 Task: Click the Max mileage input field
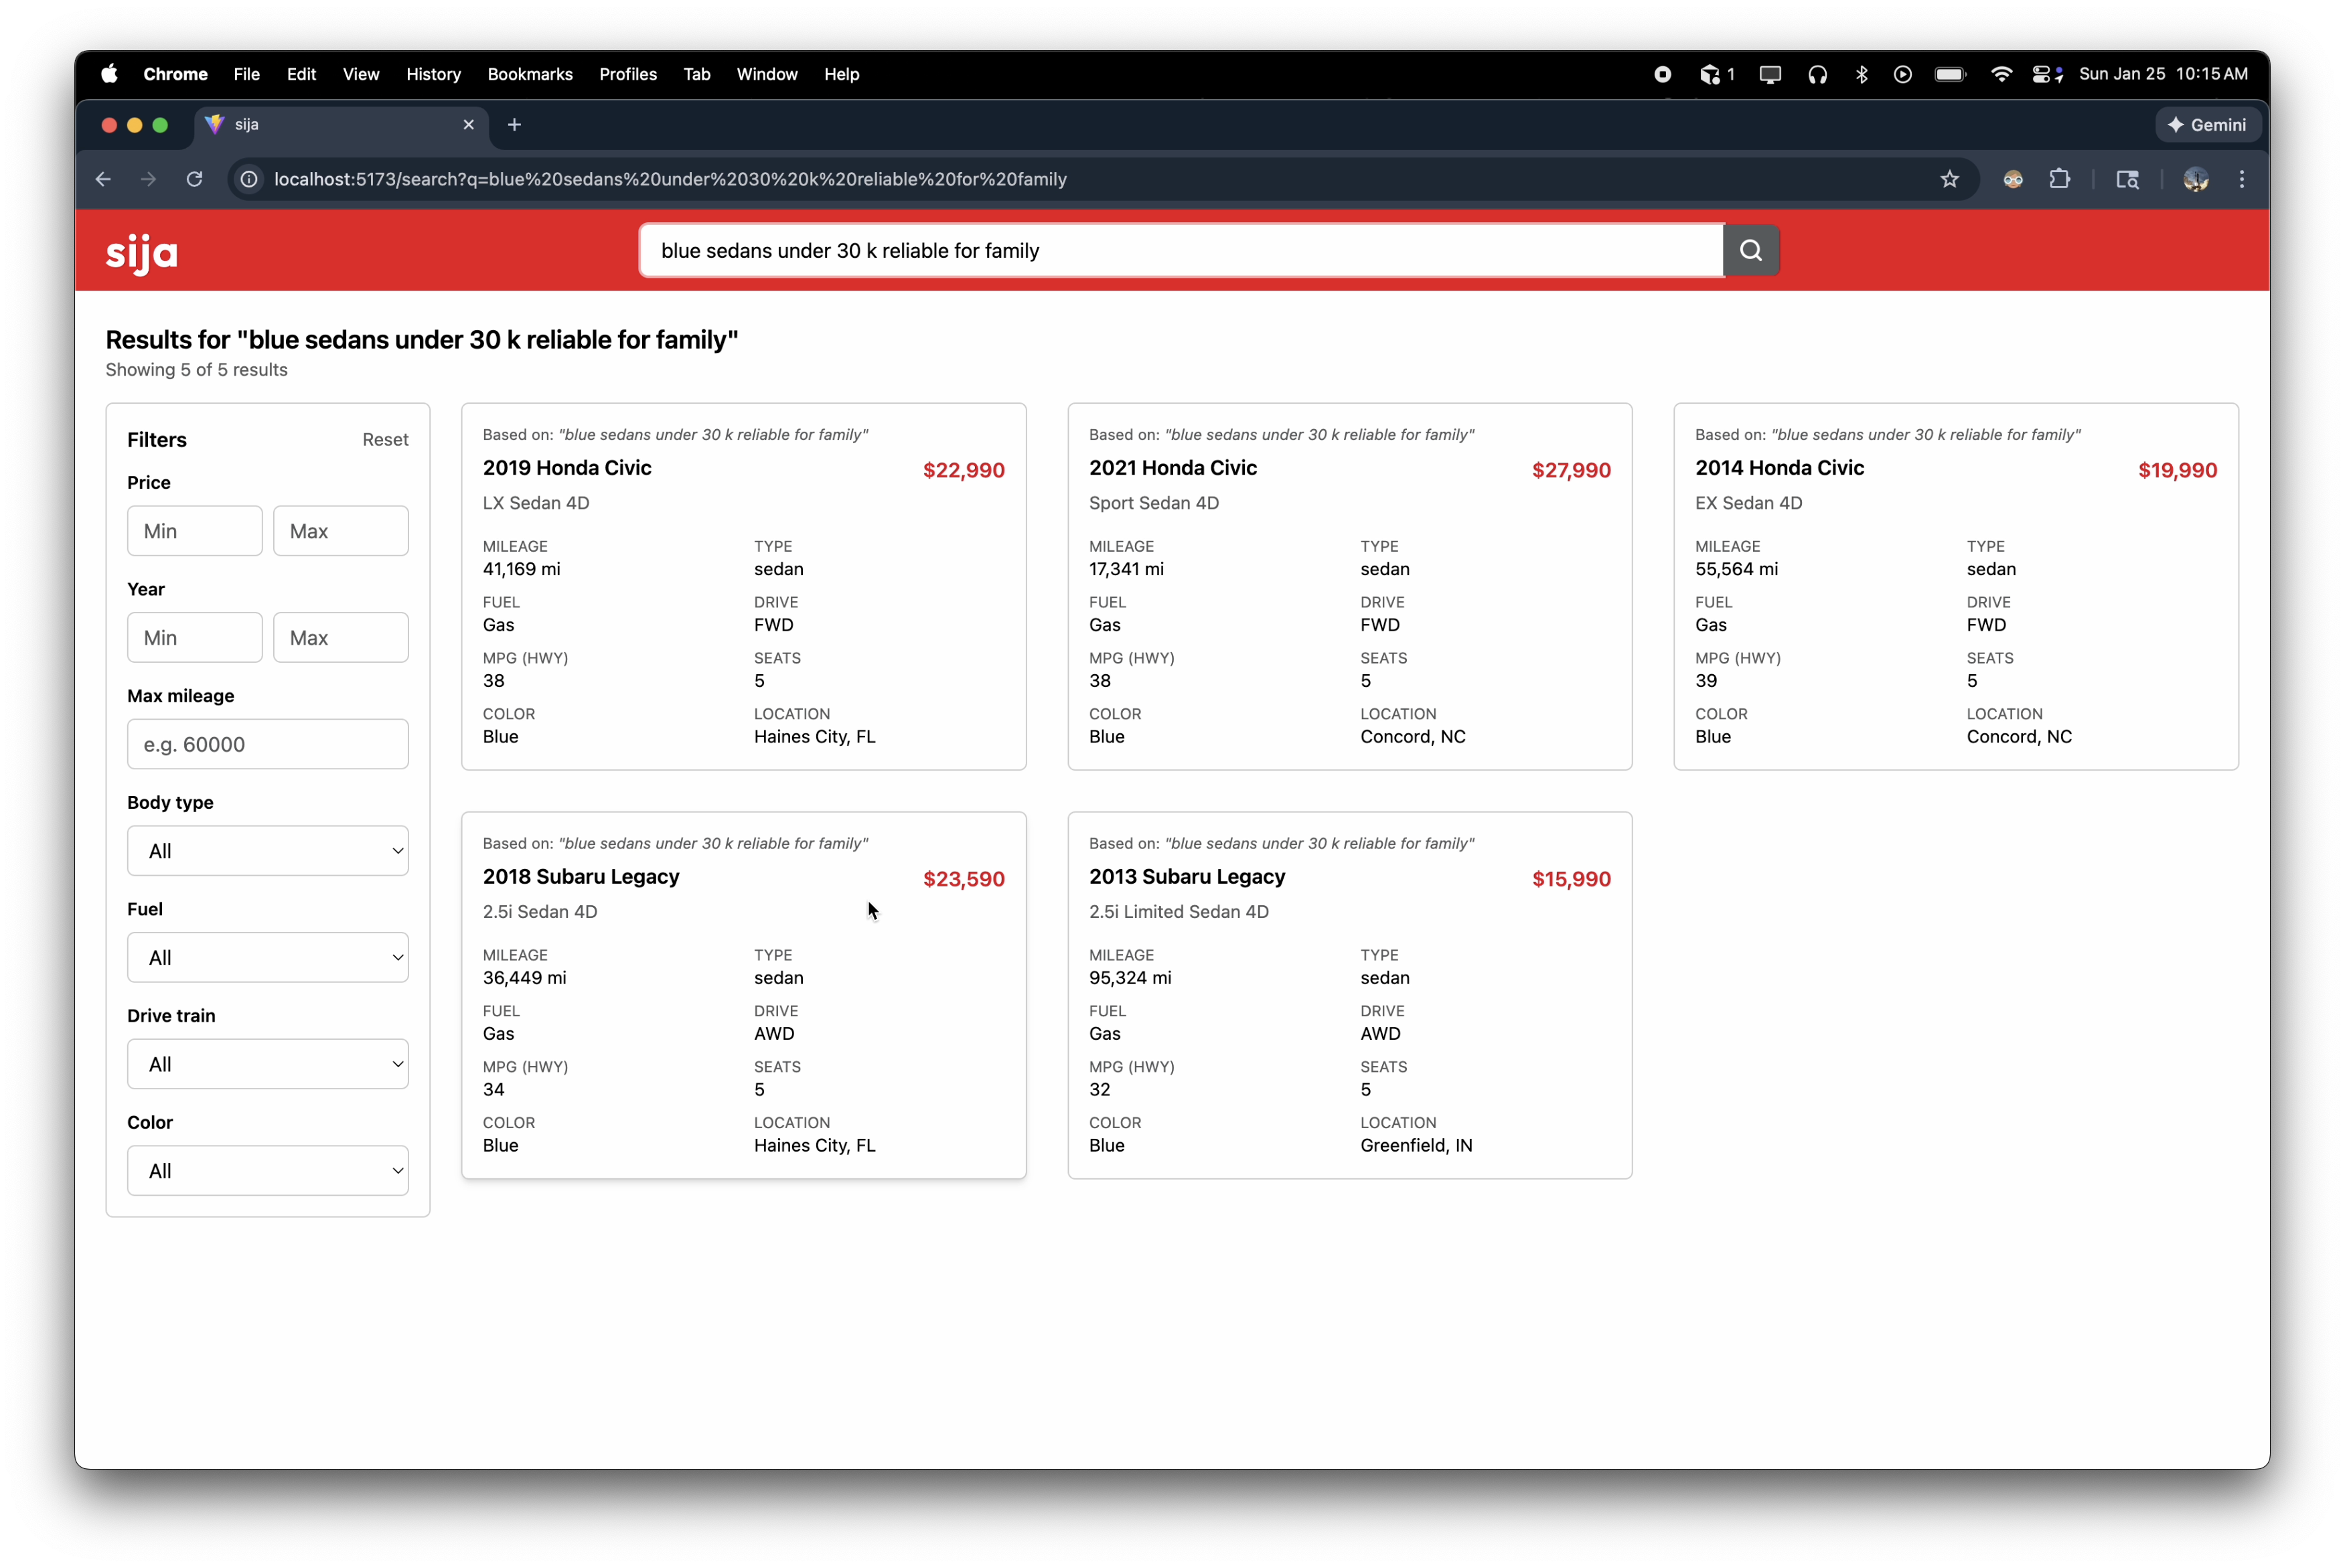(267, 744)
